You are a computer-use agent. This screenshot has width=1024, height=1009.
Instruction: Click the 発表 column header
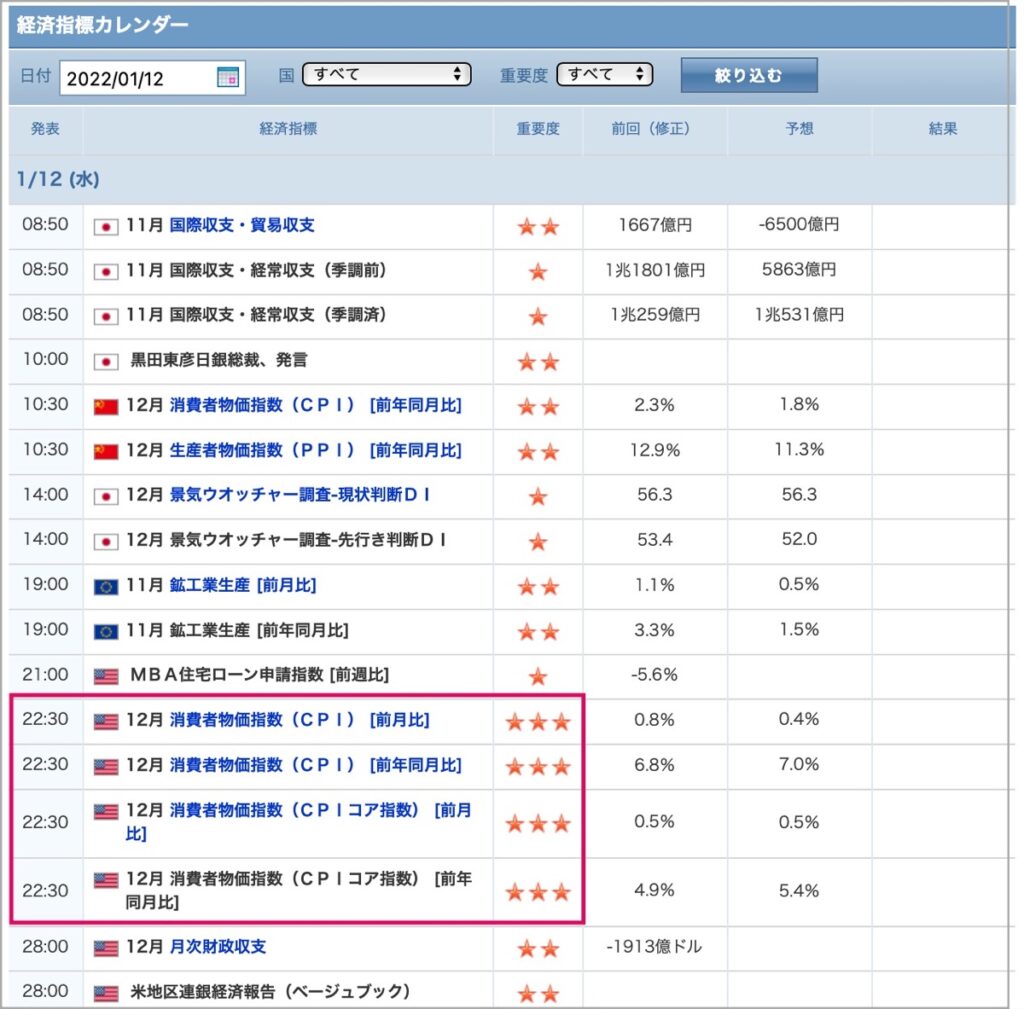click(45, 128)
